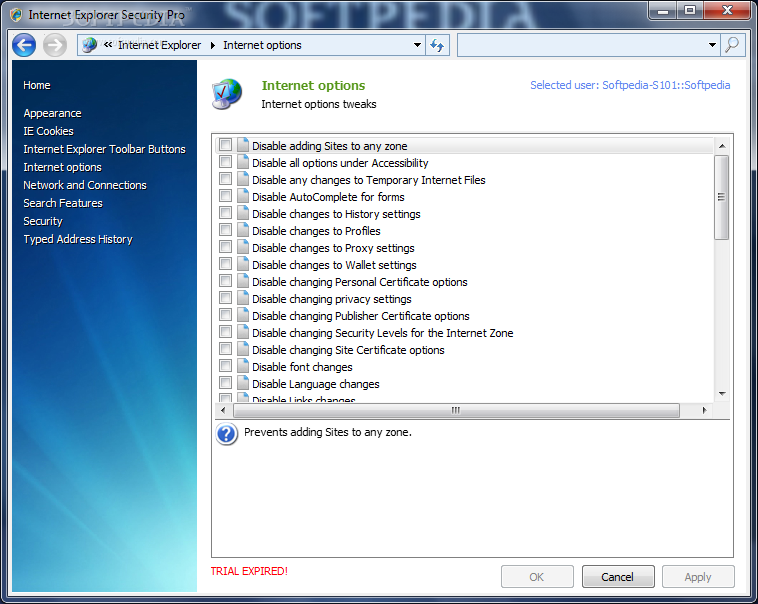Click the blue back arrow button
The width and height of the screenshot is (758, 604).
(x=24, y=45)
